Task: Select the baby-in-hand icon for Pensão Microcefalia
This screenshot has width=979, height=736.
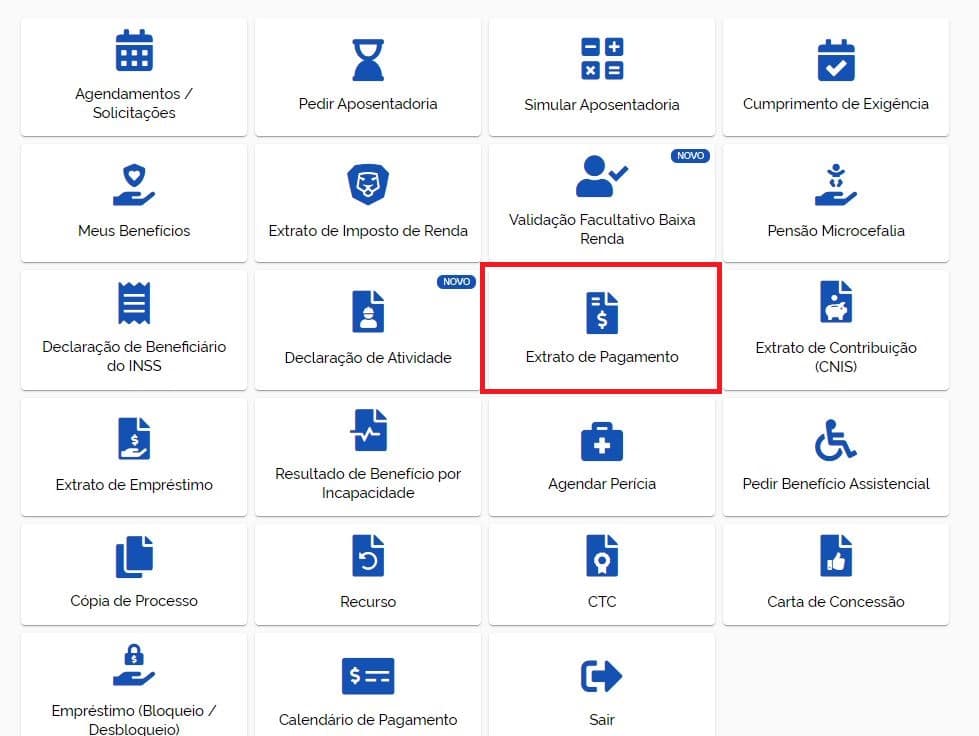Action: [836, 185]
